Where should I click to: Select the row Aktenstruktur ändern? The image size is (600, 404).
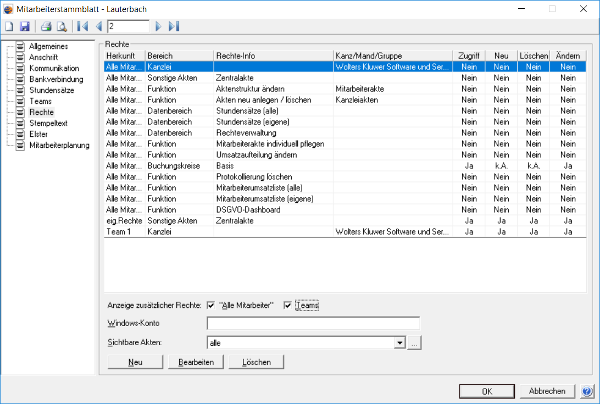[x=345, y=89]
